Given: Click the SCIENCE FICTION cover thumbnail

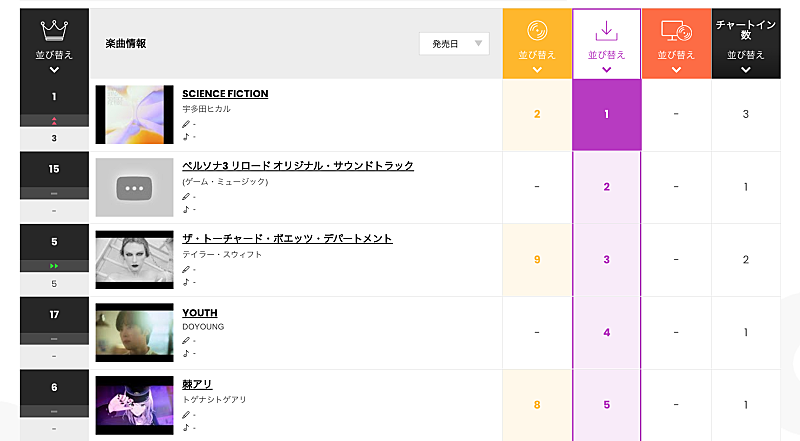Looking at the screenshot, I should (x=135, y=114).
